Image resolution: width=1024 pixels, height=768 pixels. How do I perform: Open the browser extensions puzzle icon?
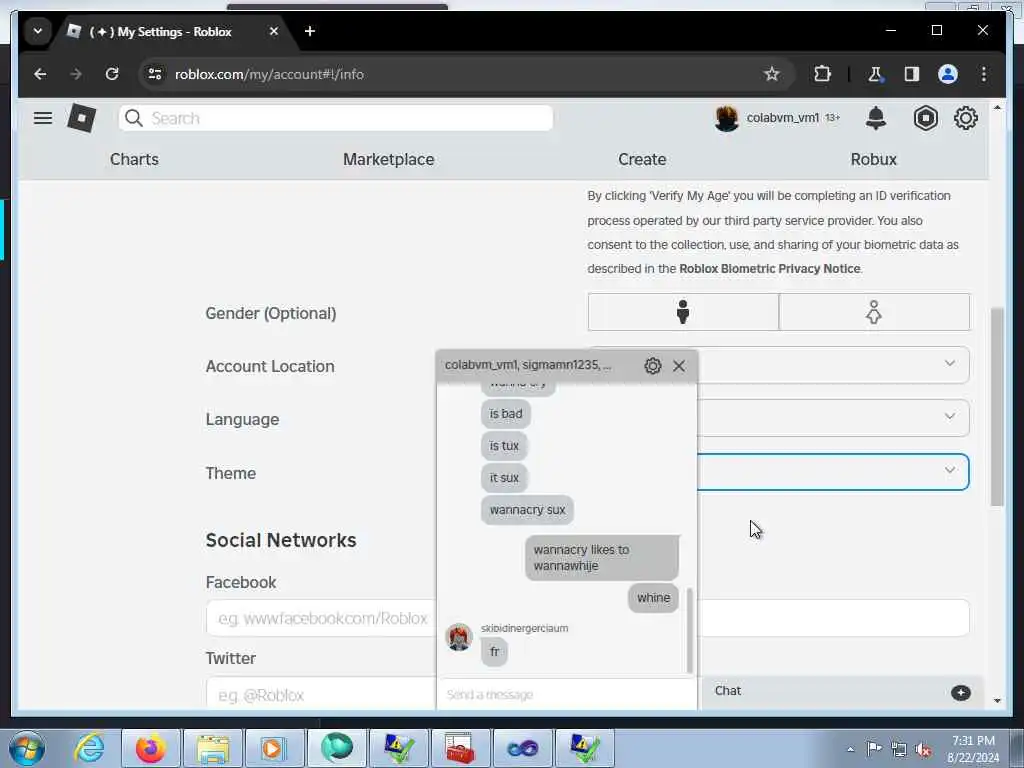[x=822, y=74]
